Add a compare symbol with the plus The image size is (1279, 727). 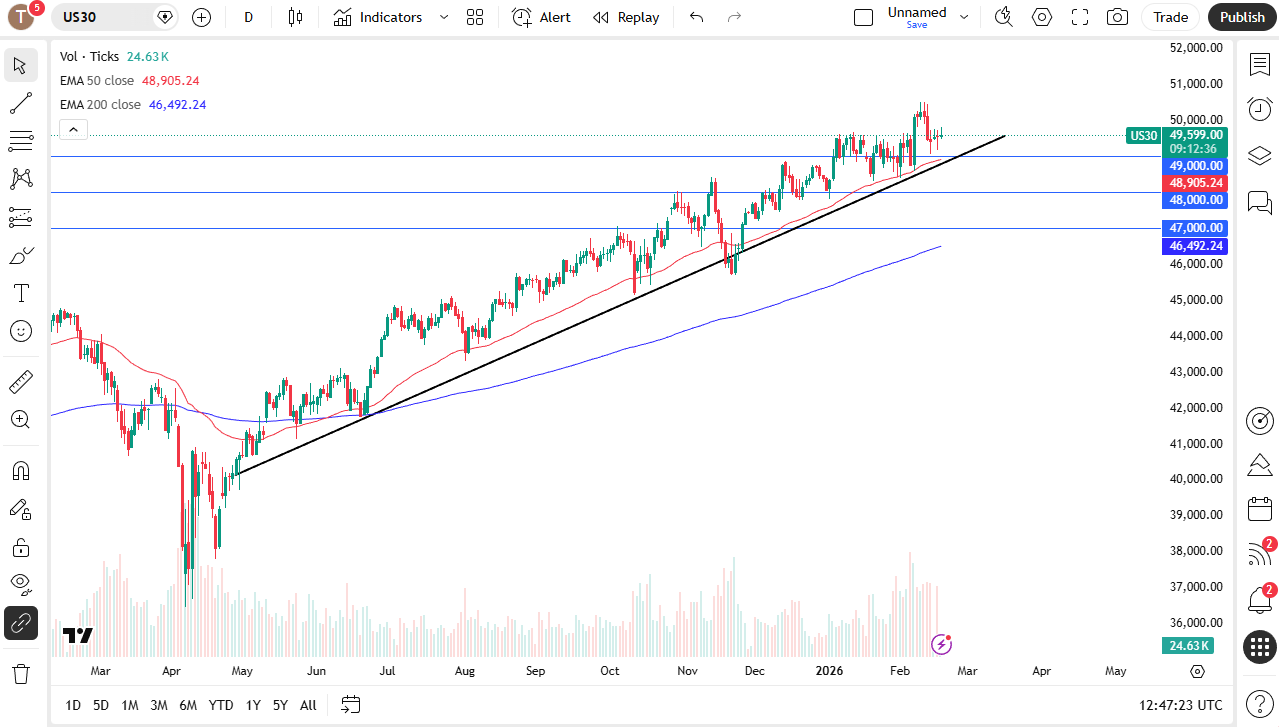[x=202, y=17]
